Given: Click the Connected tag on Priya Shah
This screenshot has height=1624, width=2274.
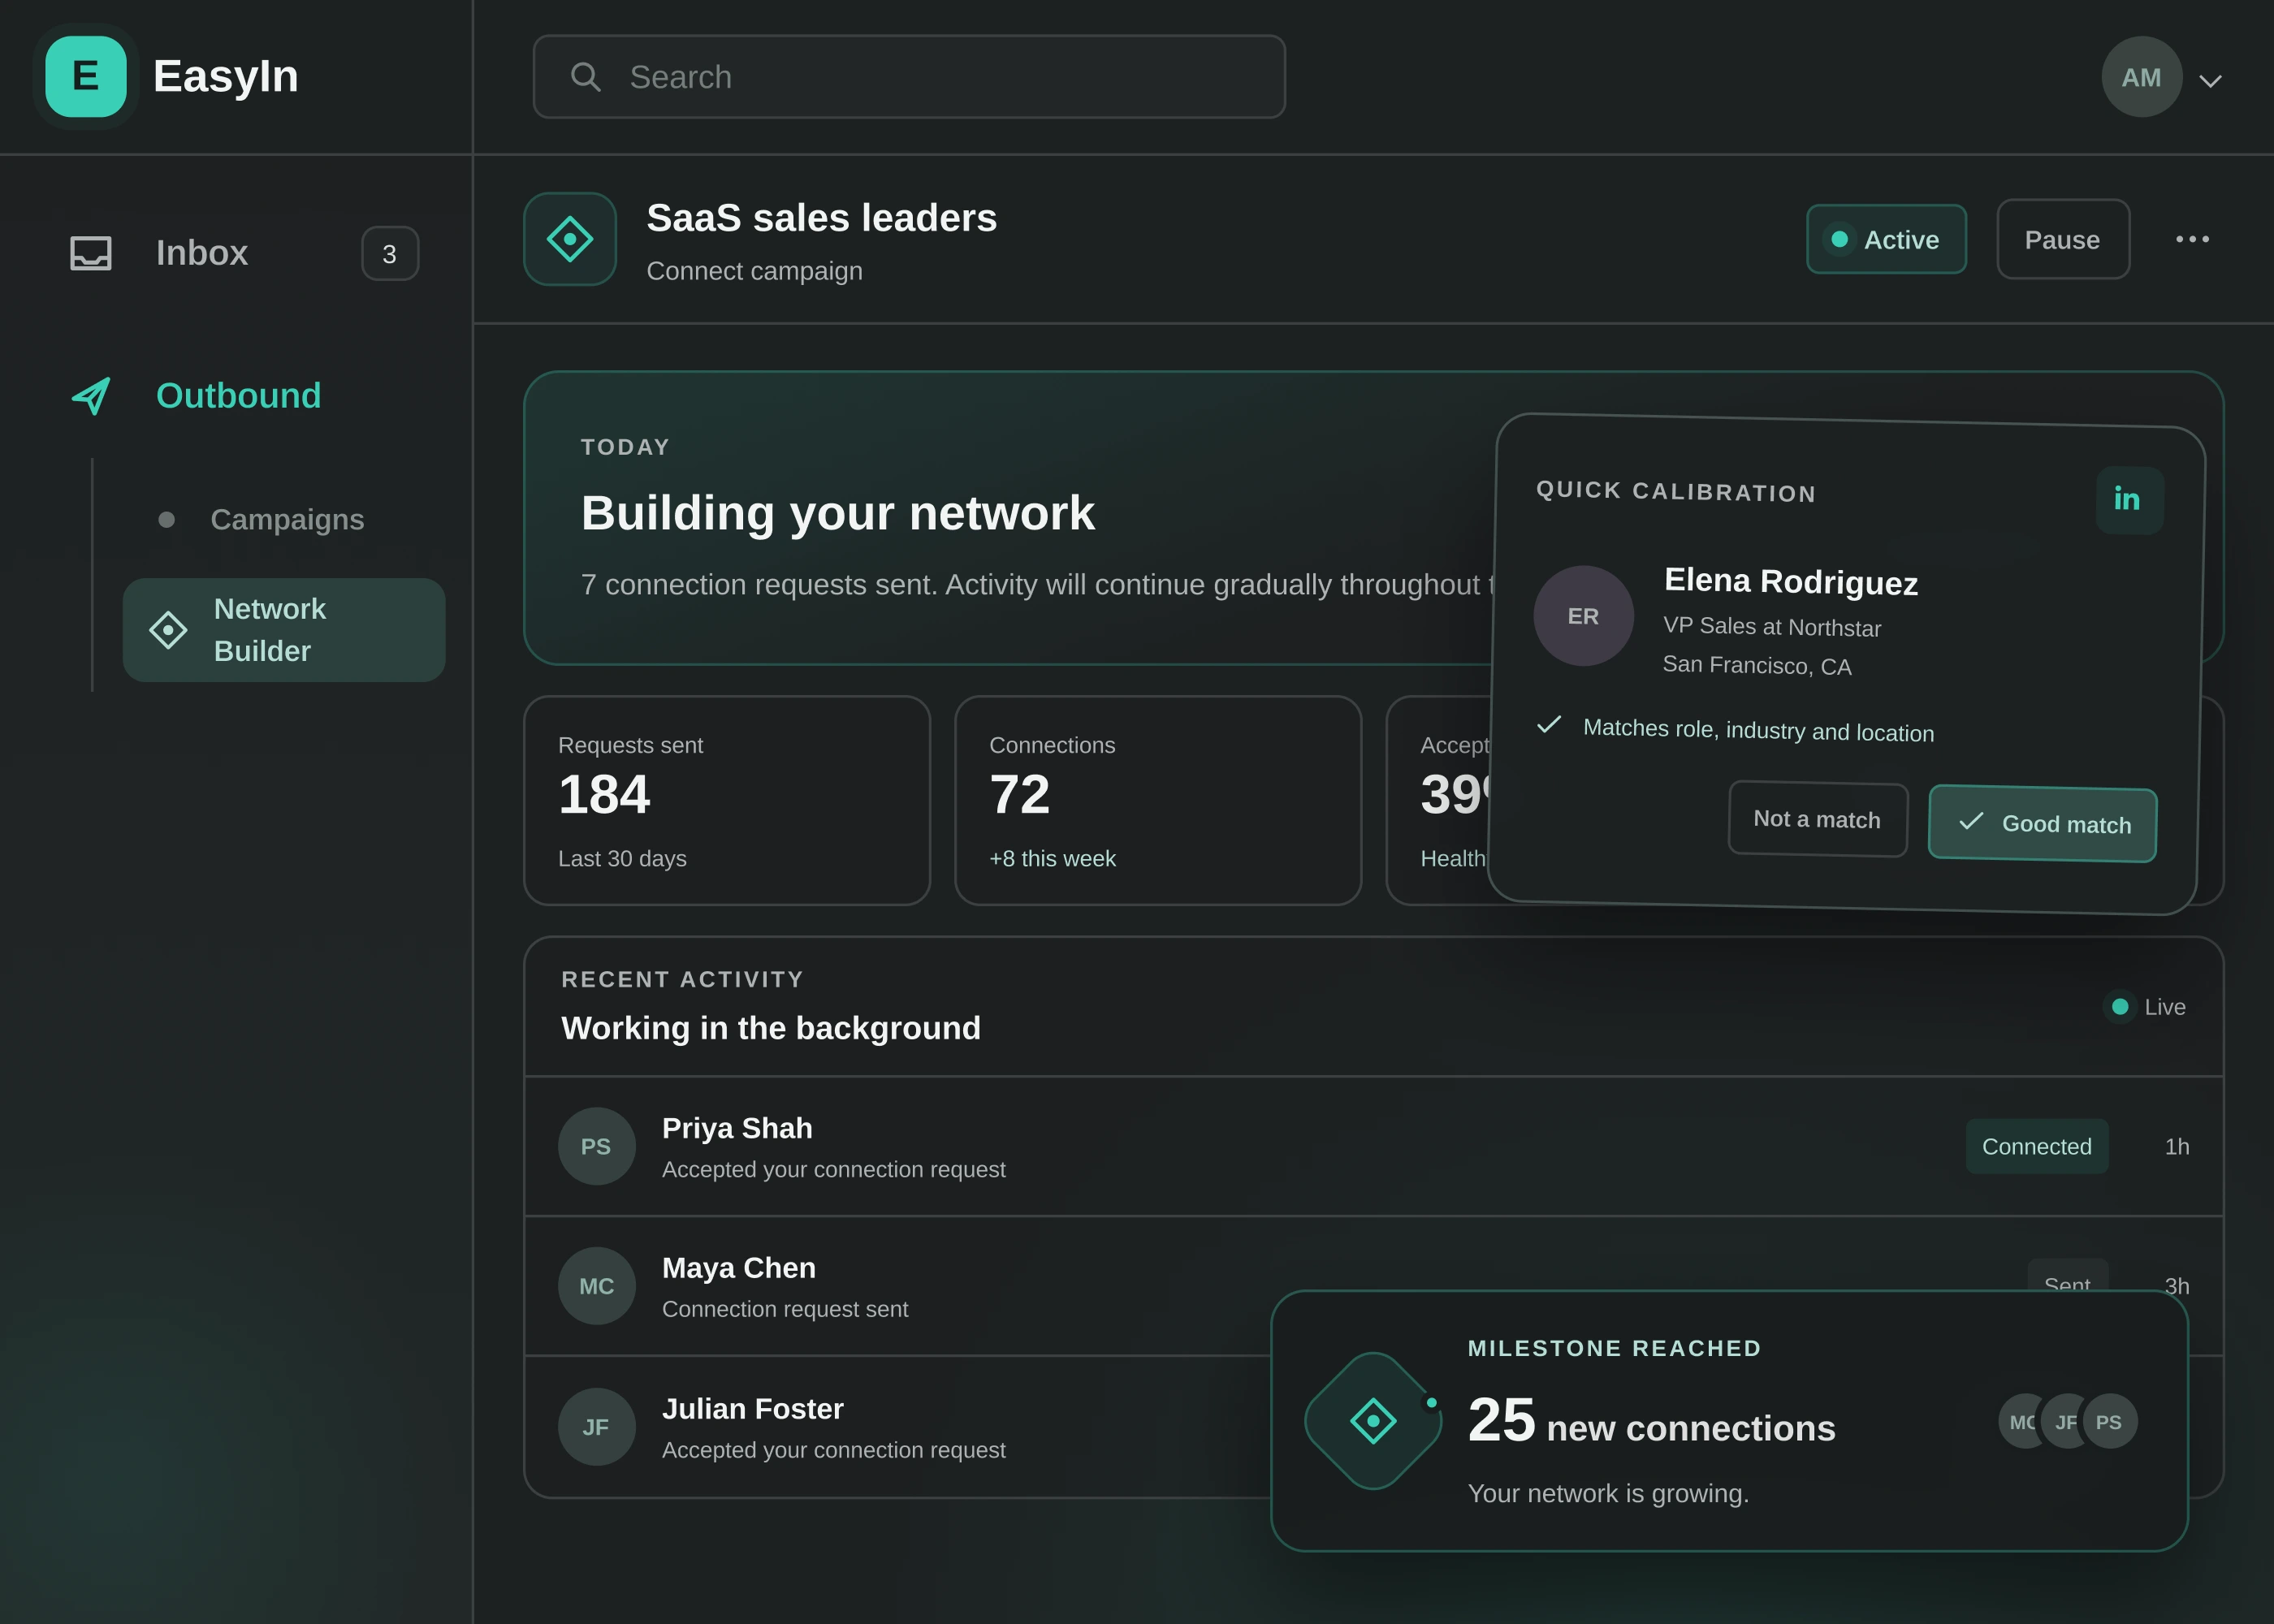Looking at the screenshot, I should 2037,1146.
